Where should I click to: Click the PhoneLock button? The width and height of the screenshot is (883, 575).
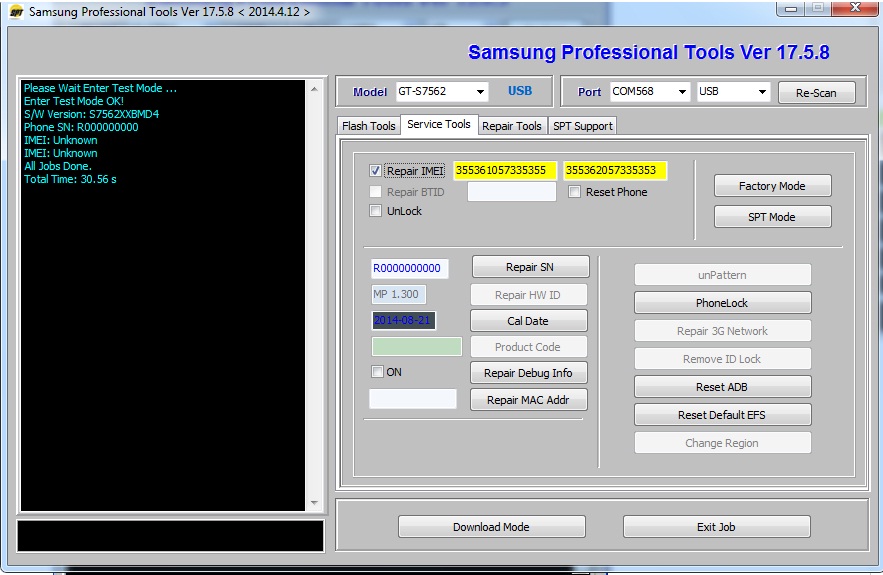pos(723,303)
